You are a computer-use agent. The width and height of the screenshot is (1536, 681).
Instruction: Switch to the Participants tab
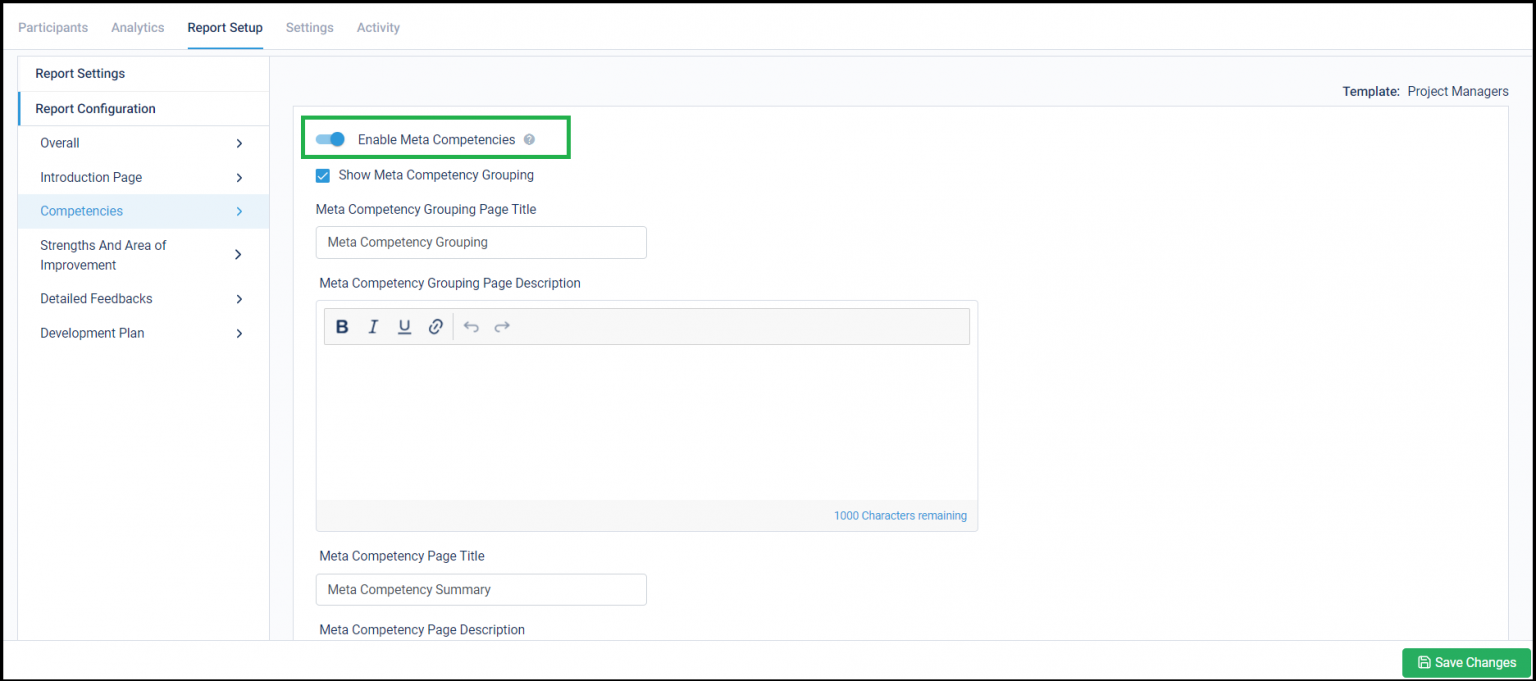click(x=53, y=27)
